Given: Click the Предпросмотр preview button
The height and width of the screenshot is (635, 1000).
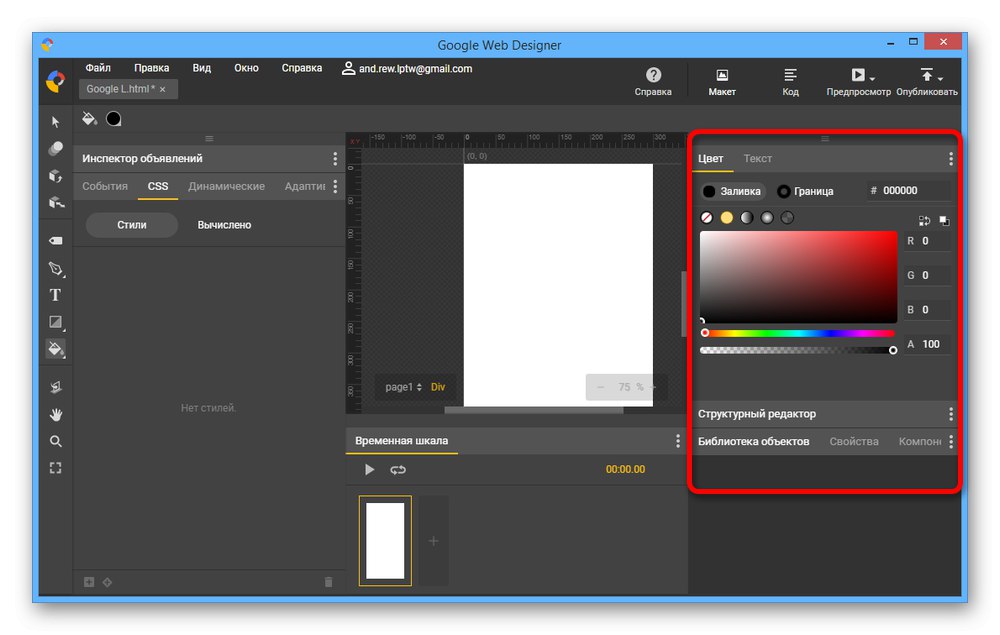Looking at the screenshot, I should coord(858,82).
